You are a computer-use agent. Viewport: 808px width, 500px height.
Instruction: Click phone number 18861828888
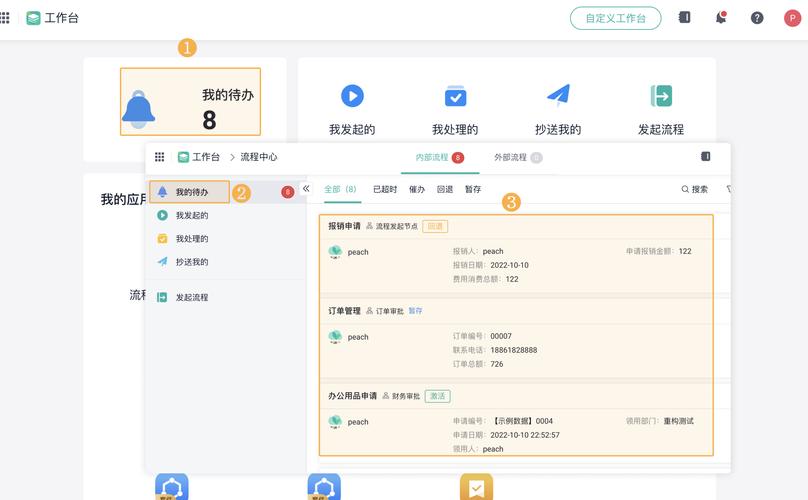point(514,350)
